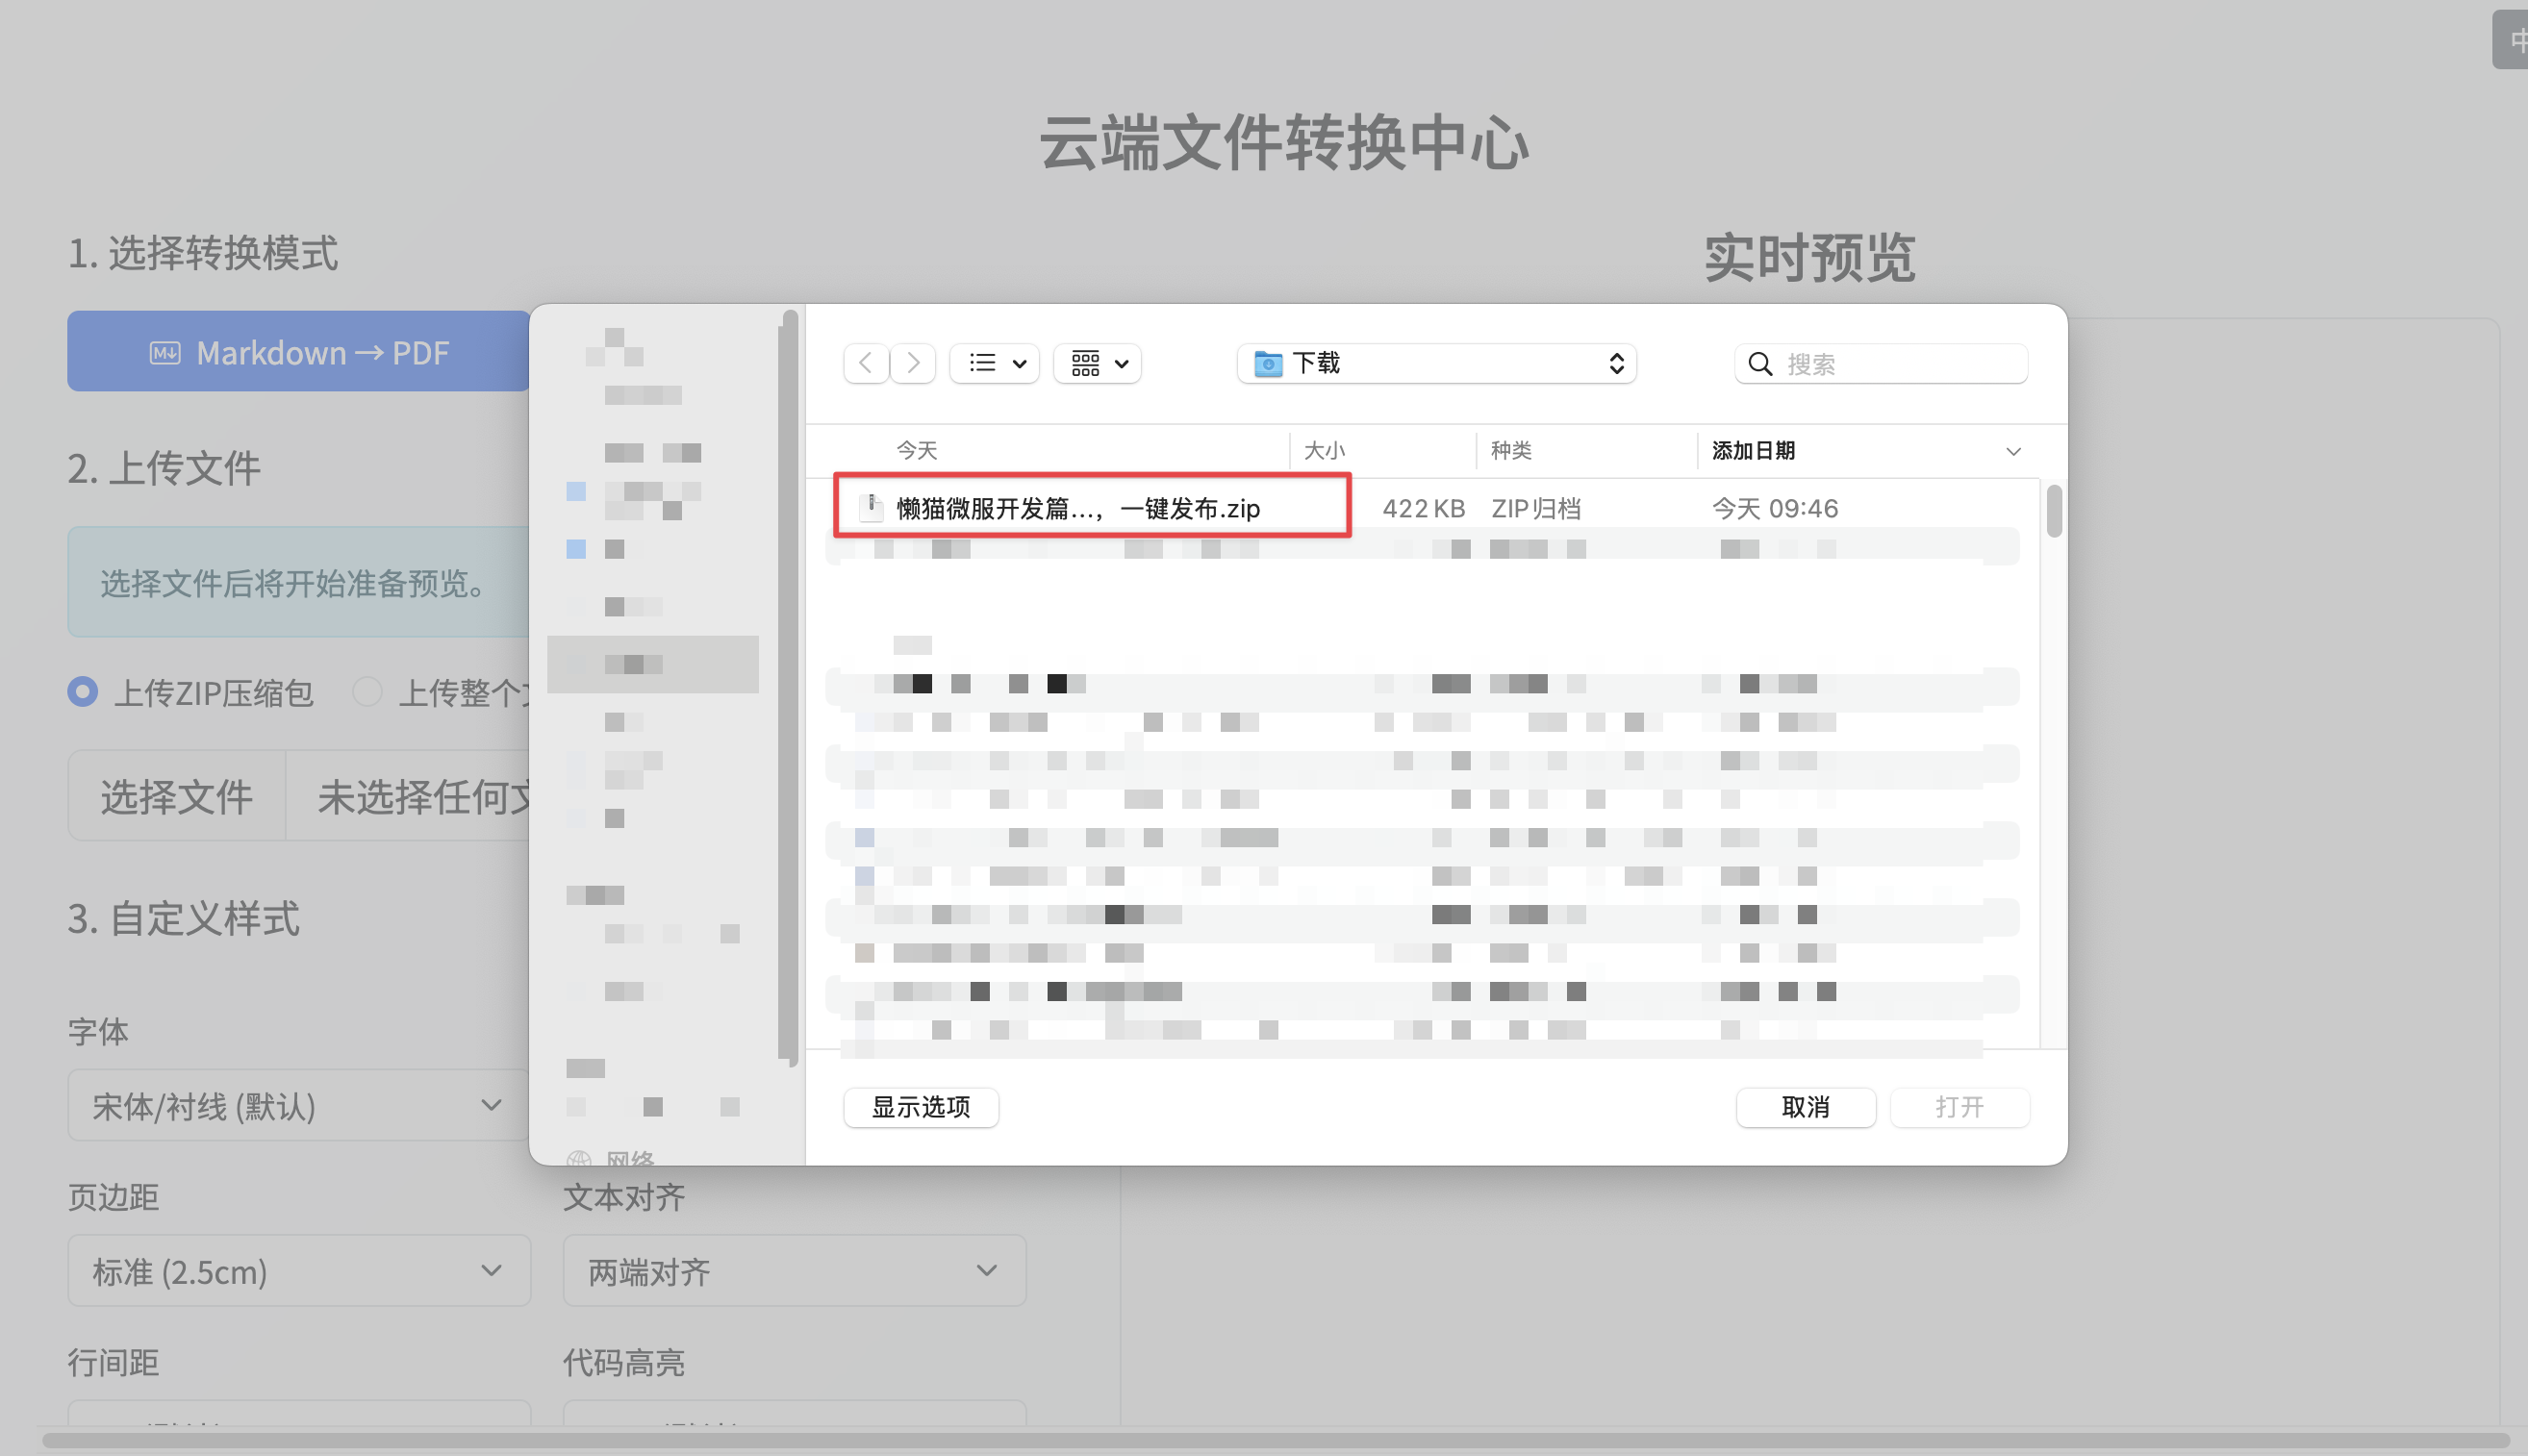
Task: Click the file list vertical scrollbar
Action: pos(2054,510)
